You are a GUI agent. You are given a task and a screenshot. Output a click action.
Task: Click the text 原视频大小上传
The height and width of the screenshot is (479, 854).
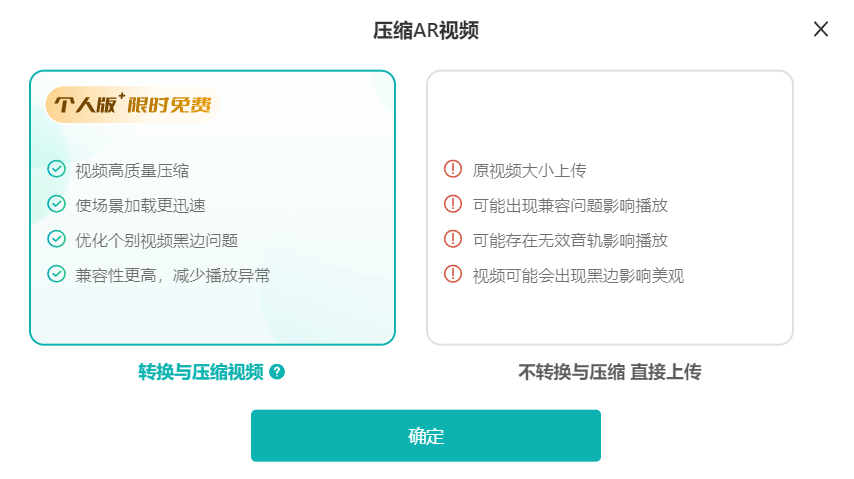pyautogui.click(x=529, y=171)
